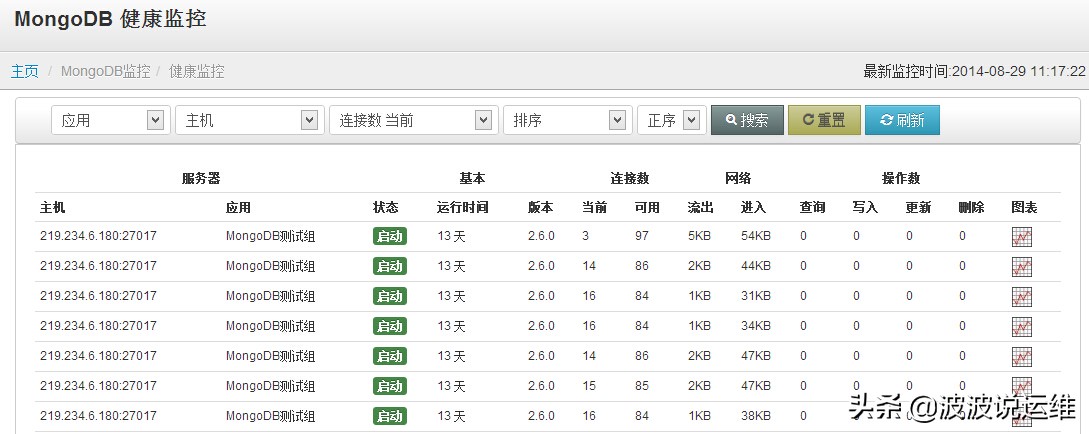Select the 85 available connections value

642,385
